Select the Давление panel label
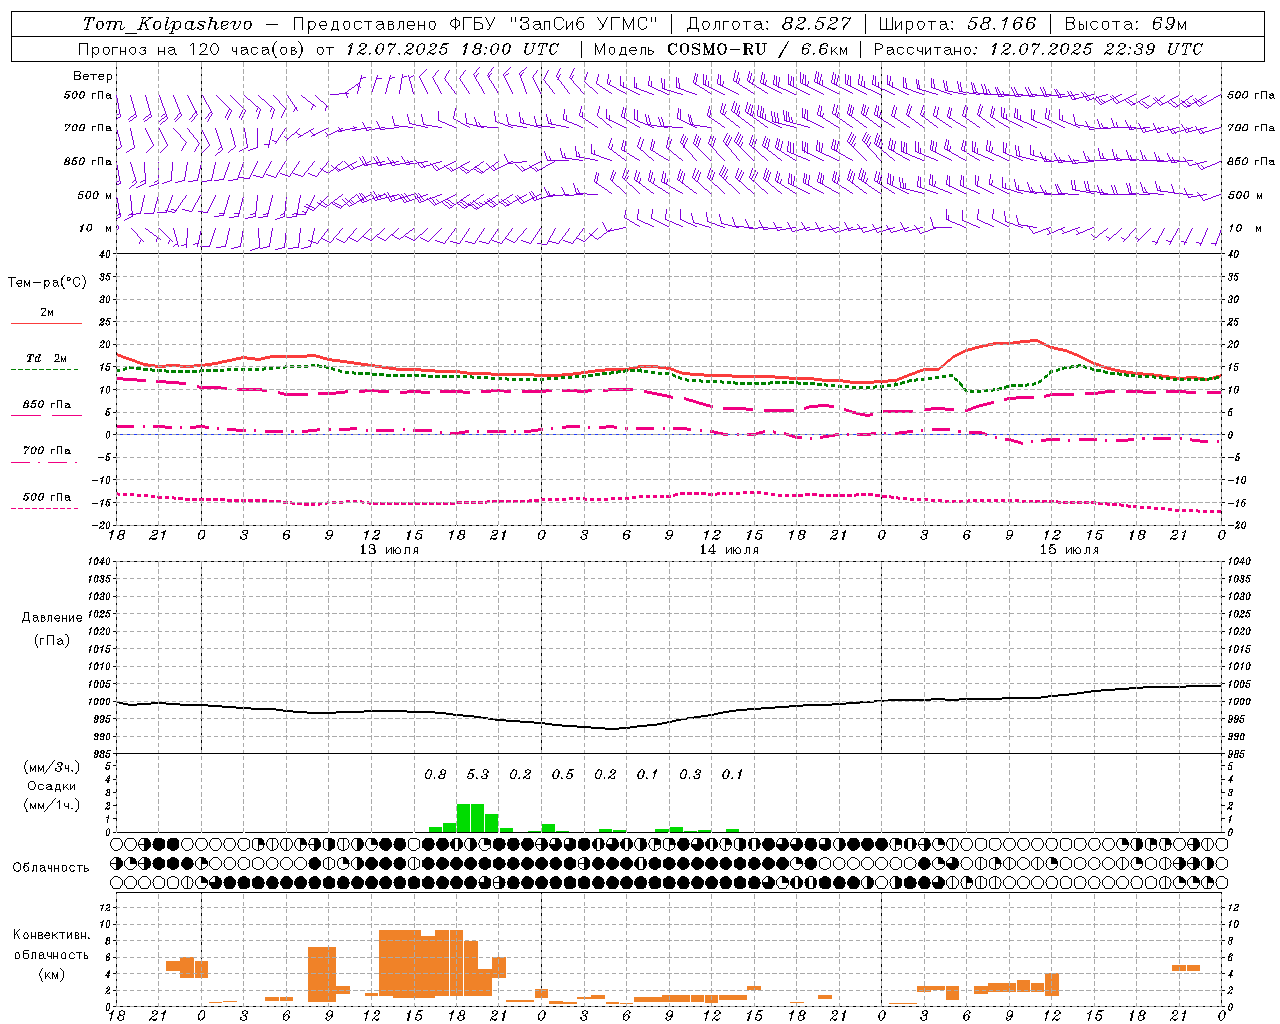 (x=52, y=618)
